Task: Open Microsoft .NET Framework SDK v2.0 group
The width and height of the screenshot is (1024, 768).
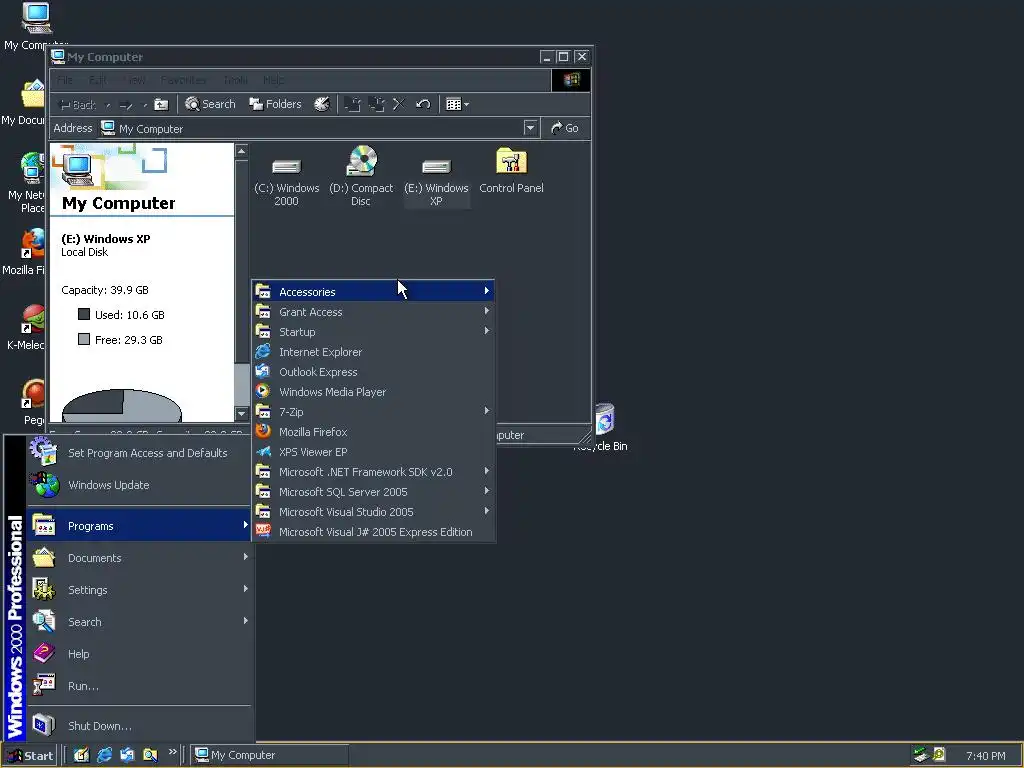Action: [x=374, y=472]
